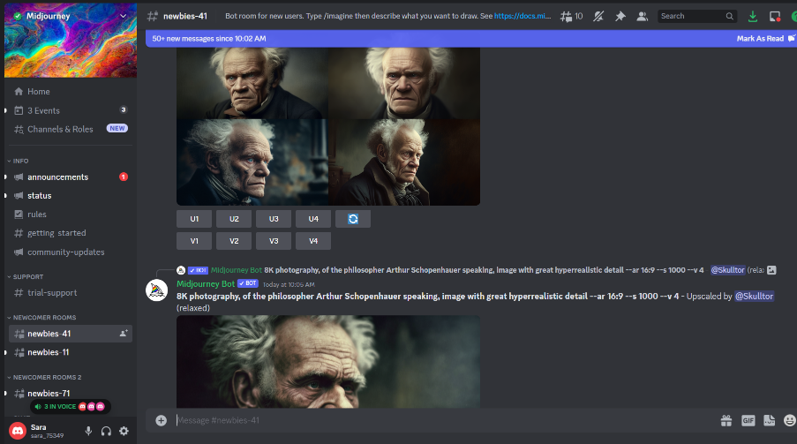Screen dimensions: 797x444
Task: Click the Midjourney server banner image
Action: (70, 41)
